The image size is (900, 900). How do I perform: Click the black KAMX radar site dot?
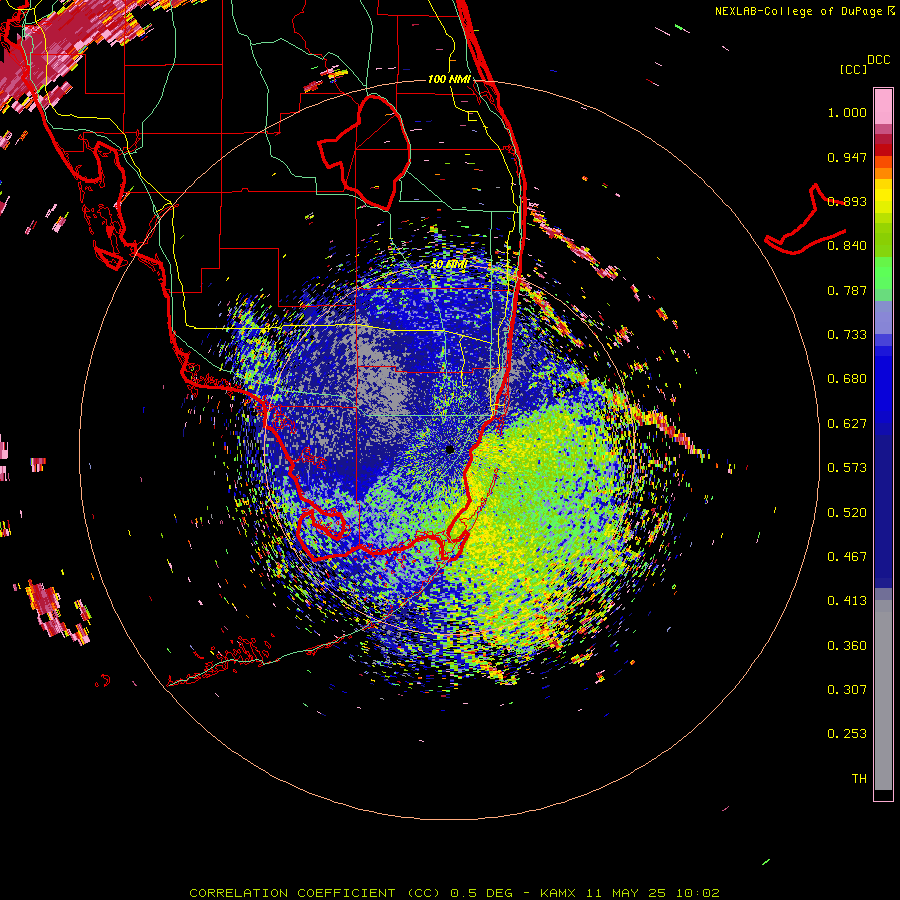450,449
